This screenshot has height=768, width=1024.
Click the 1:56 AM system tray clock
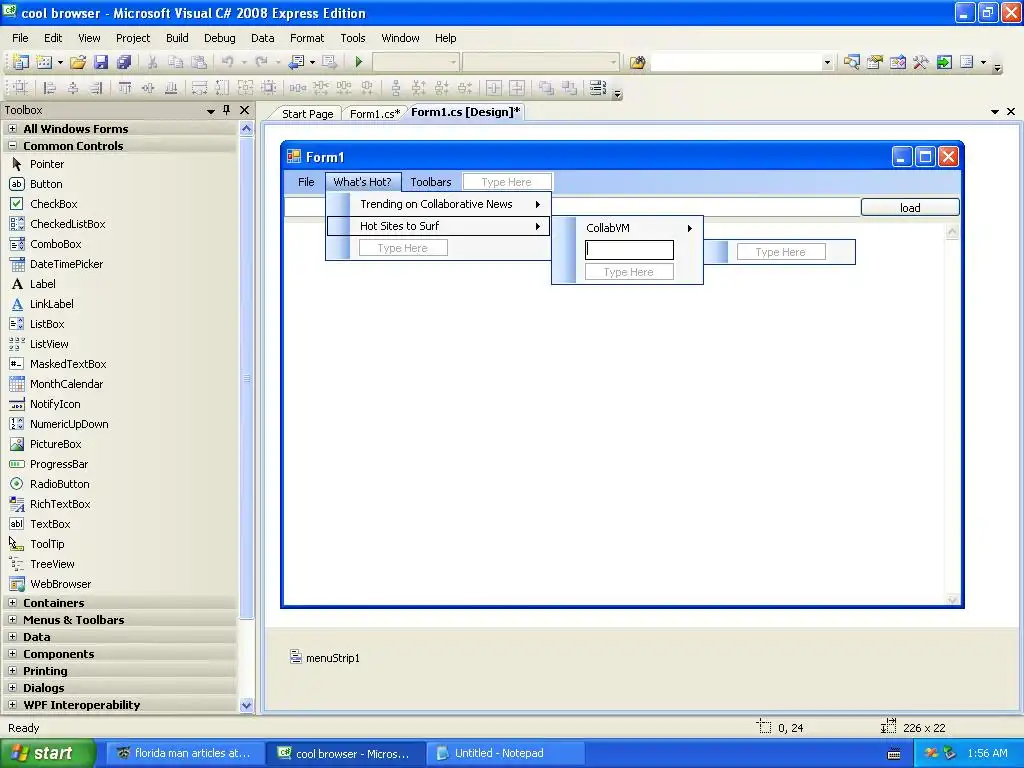pyautogui.click(x=987, y=753)
